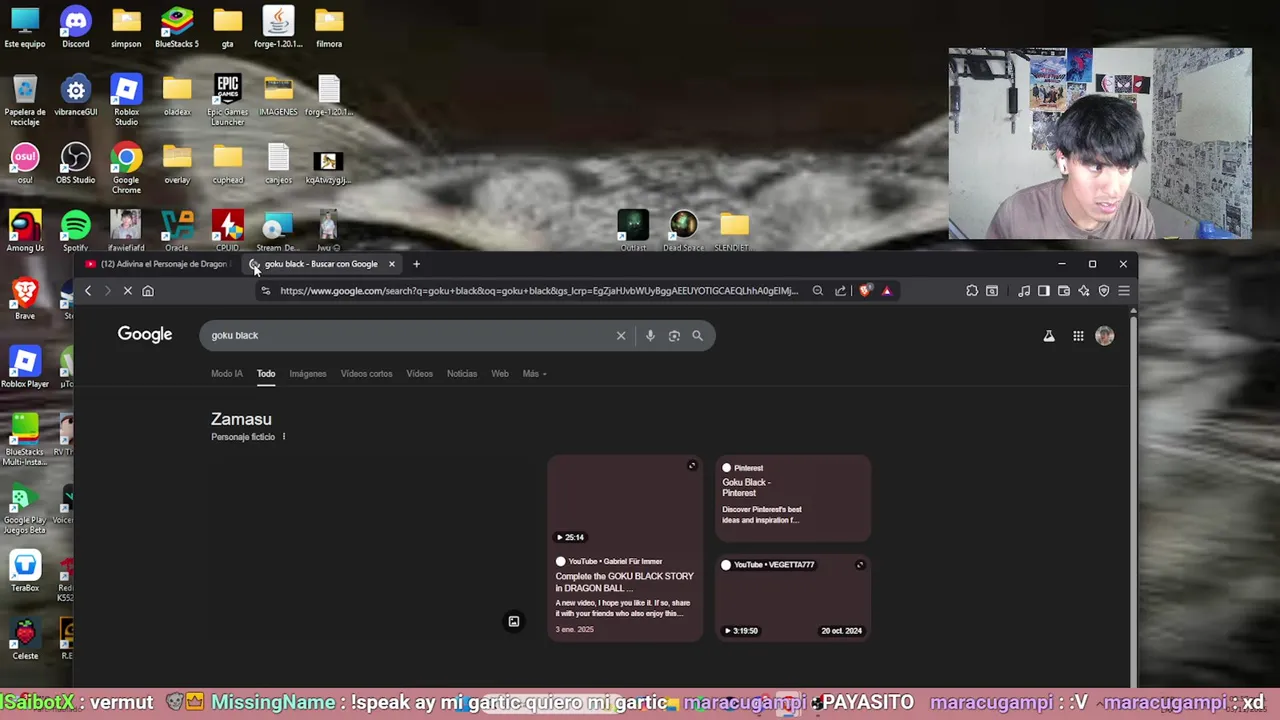Open the Goku Black Pinterest result card
The height and width of the screenshot is (720, 1280).
coord(793,498)
